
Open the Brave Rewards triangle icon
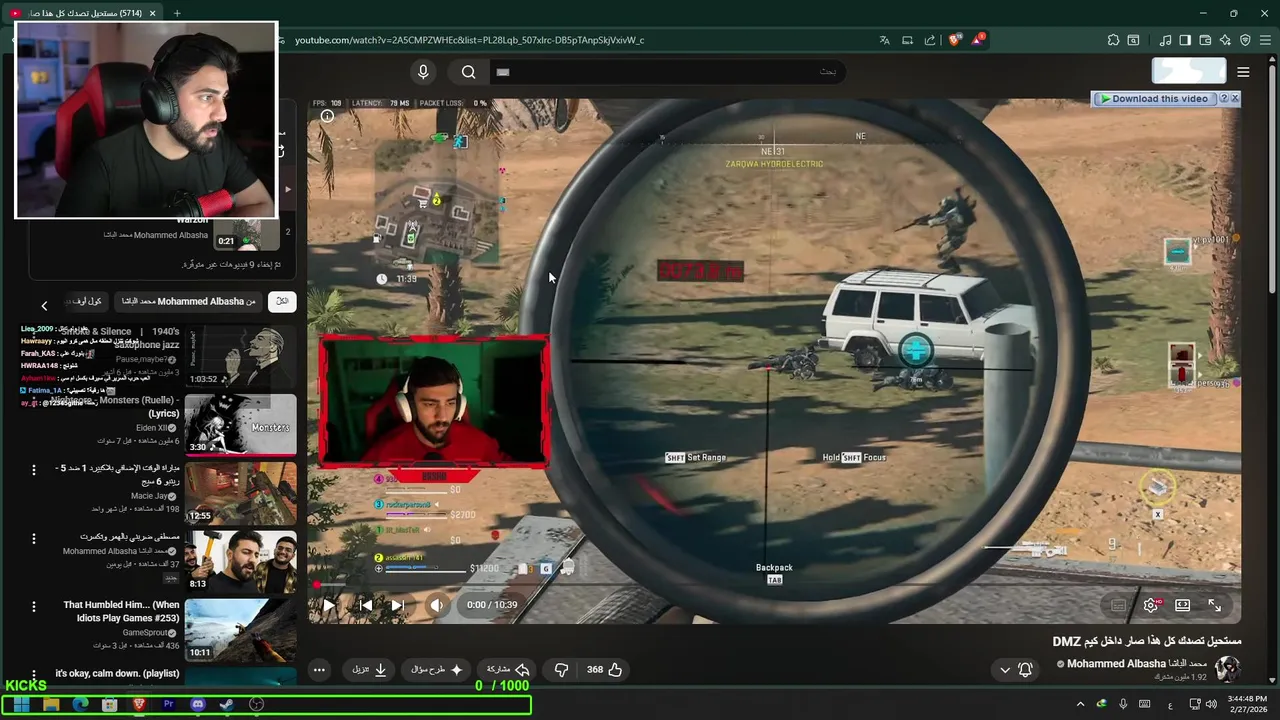pos(978,40)
